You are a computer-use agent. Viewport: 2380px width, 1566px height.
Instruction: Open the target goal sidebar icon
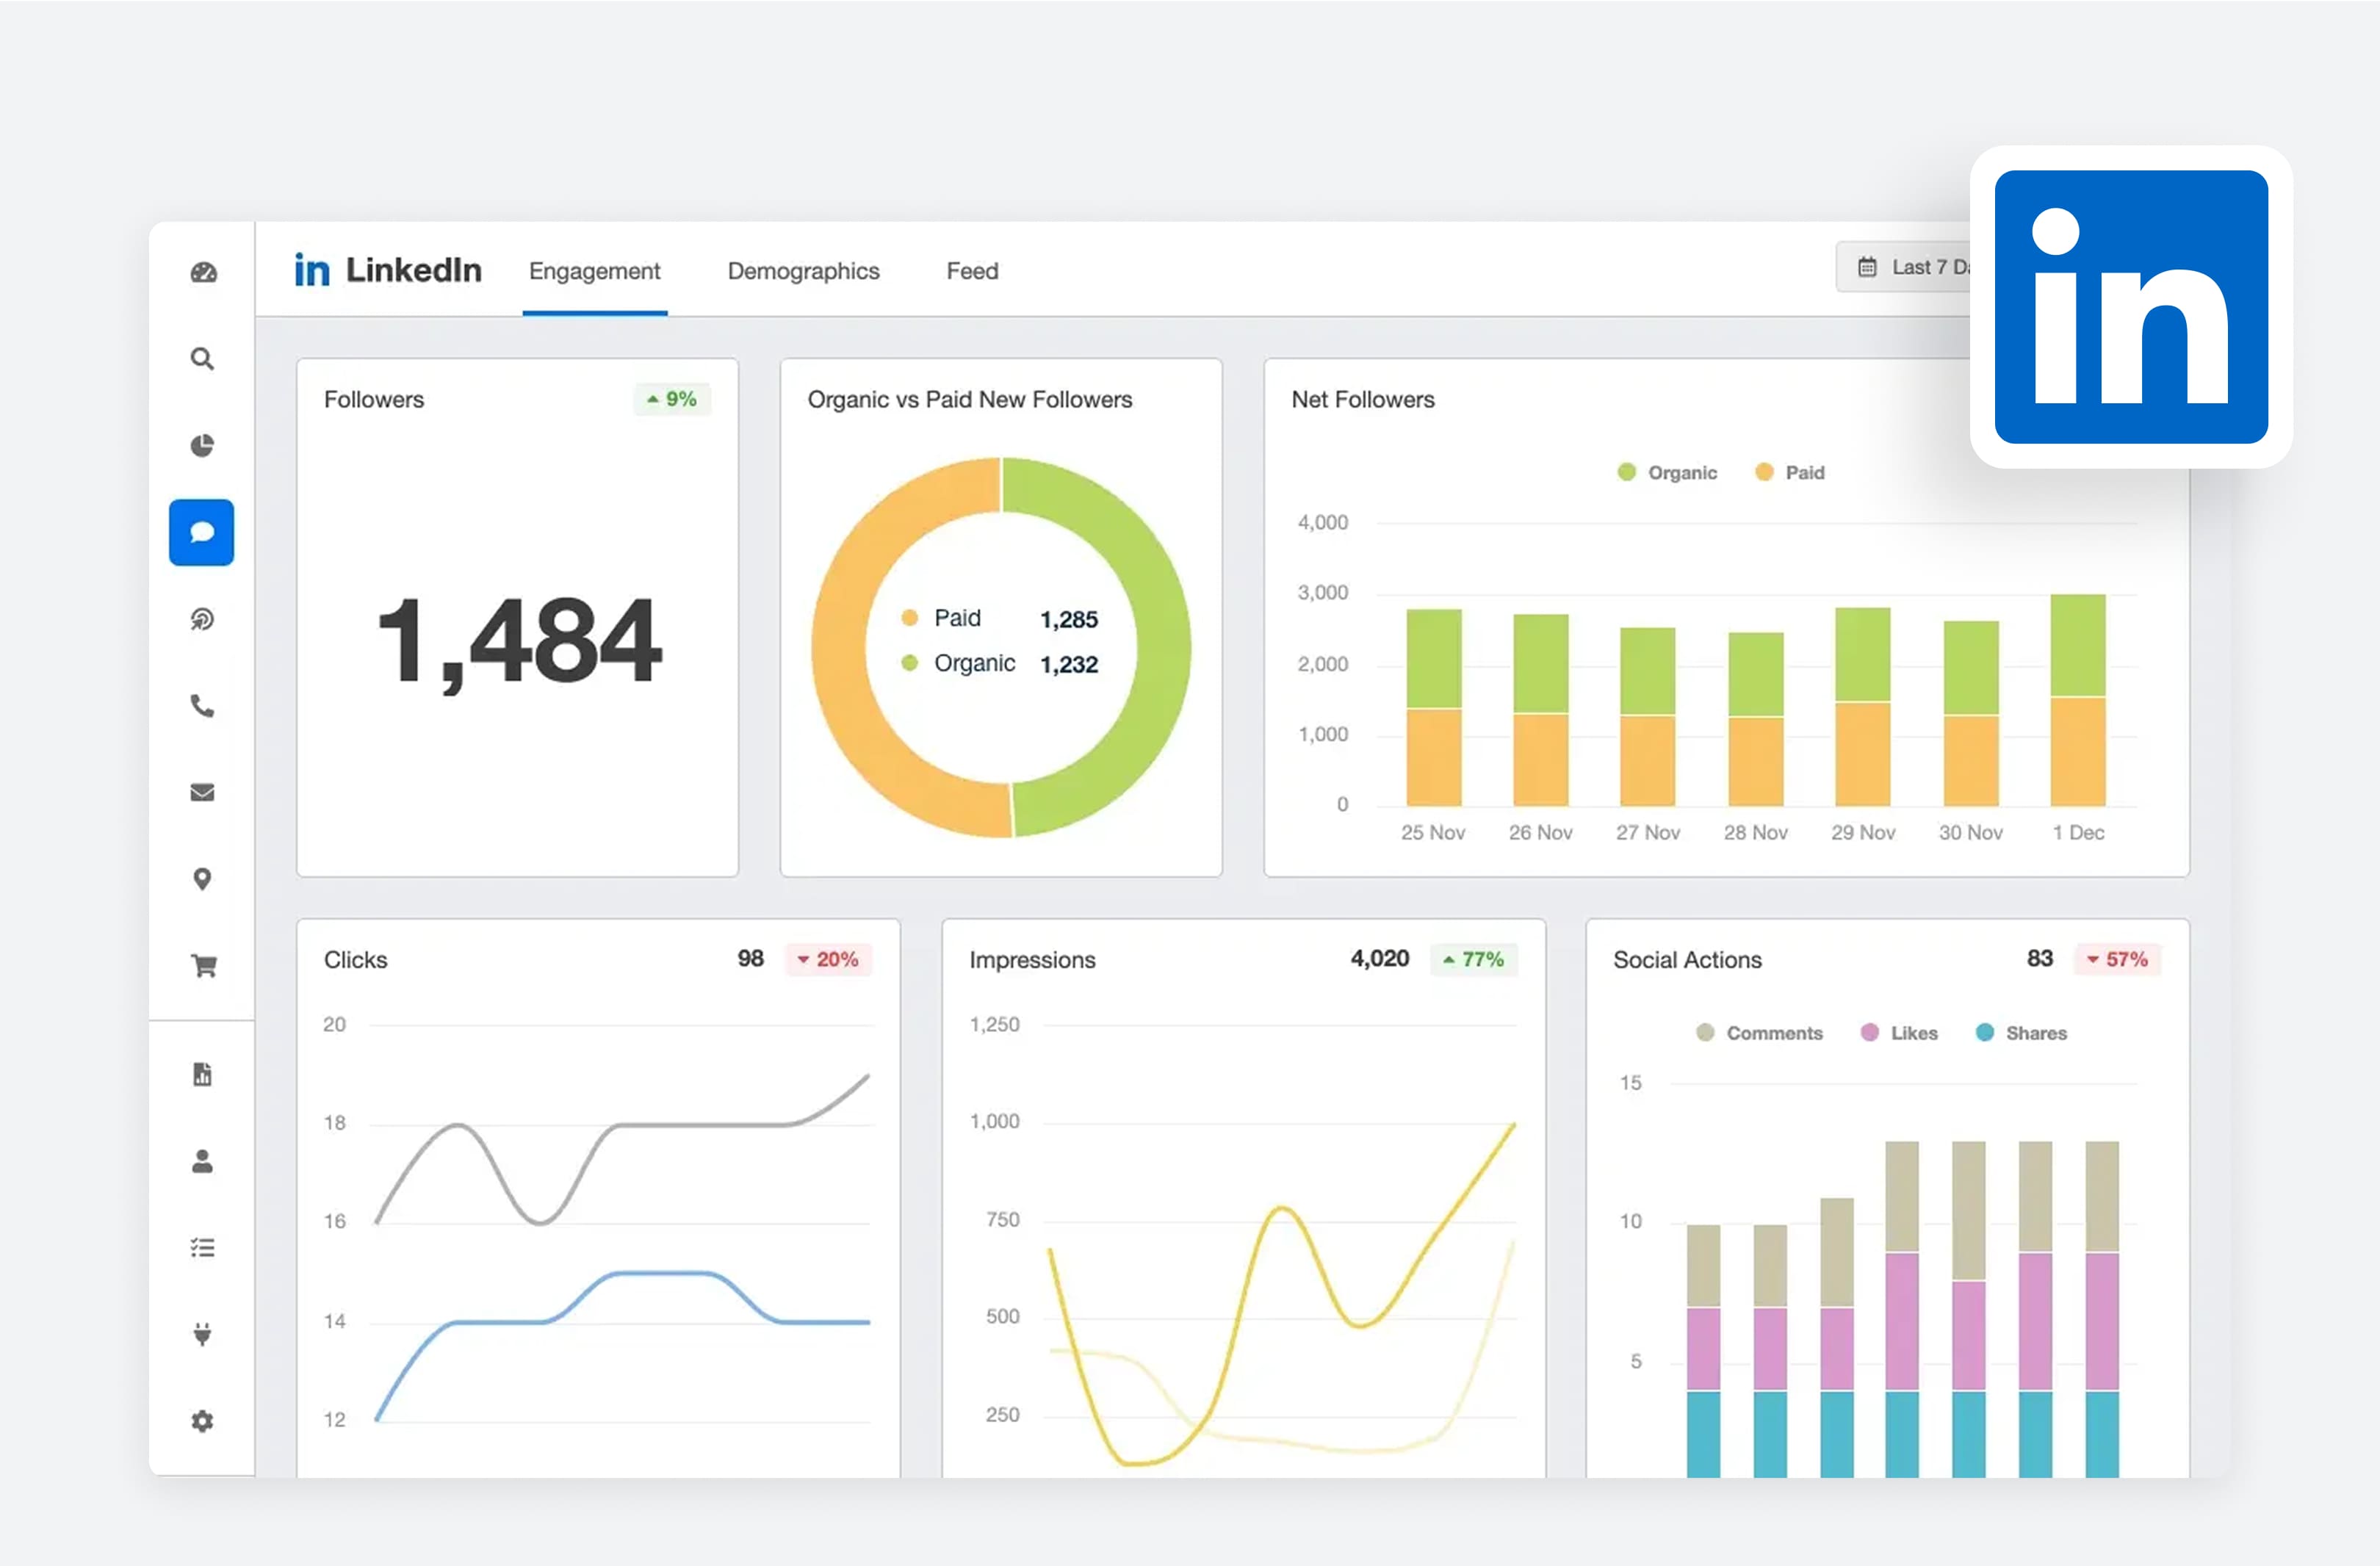tap(202, 619)
